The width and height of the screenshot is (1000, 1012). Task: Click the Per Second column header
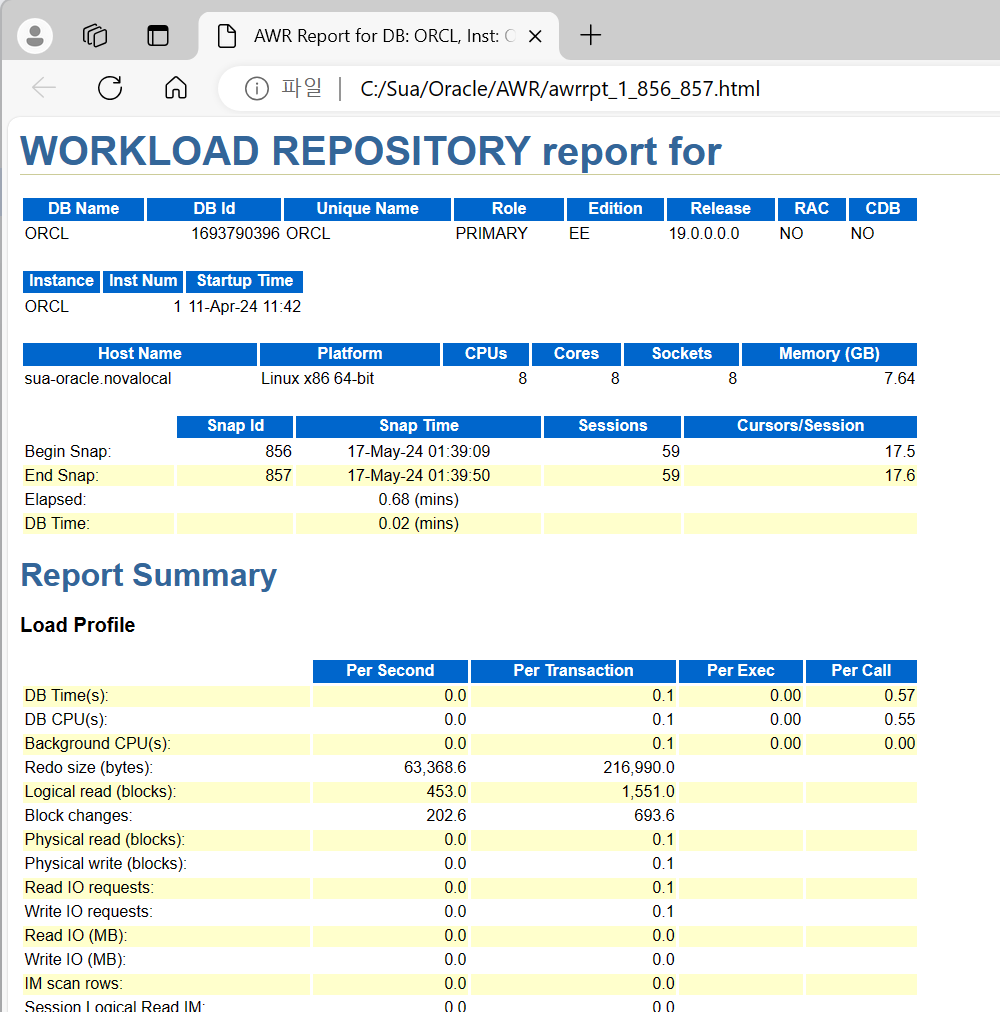[x=390, y=671]
